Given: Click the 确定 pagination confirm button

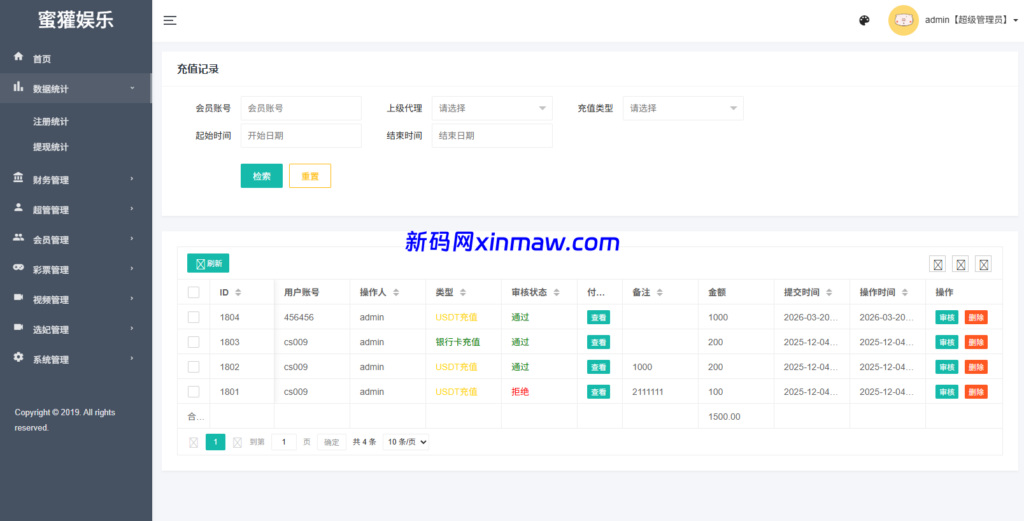Looking at the screenshot, I should (x=332, y=442).
